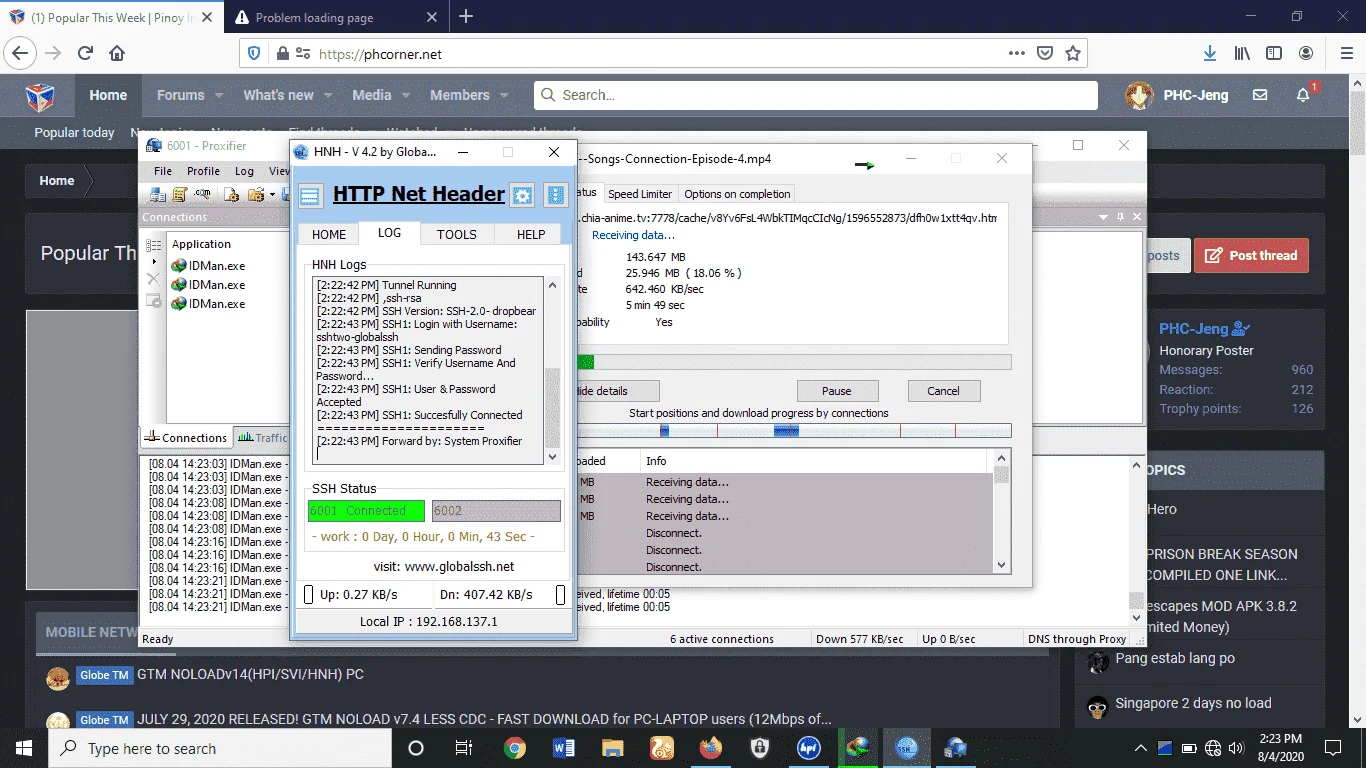Click the IDM connections progress strip
Screen dimensions: 1366x768
point(793,431)
